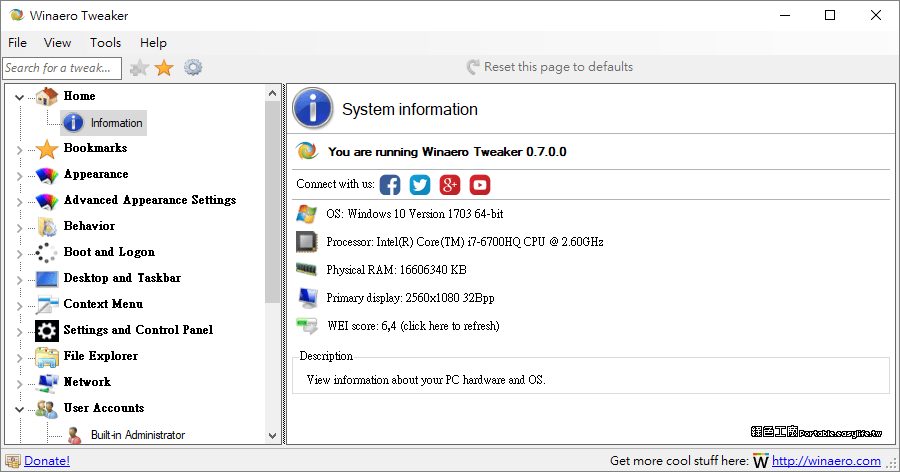The width and height of the screenshot is (900, 472).
Task: Expand Advanced Appearance Settings node
Action: (20, 202)
